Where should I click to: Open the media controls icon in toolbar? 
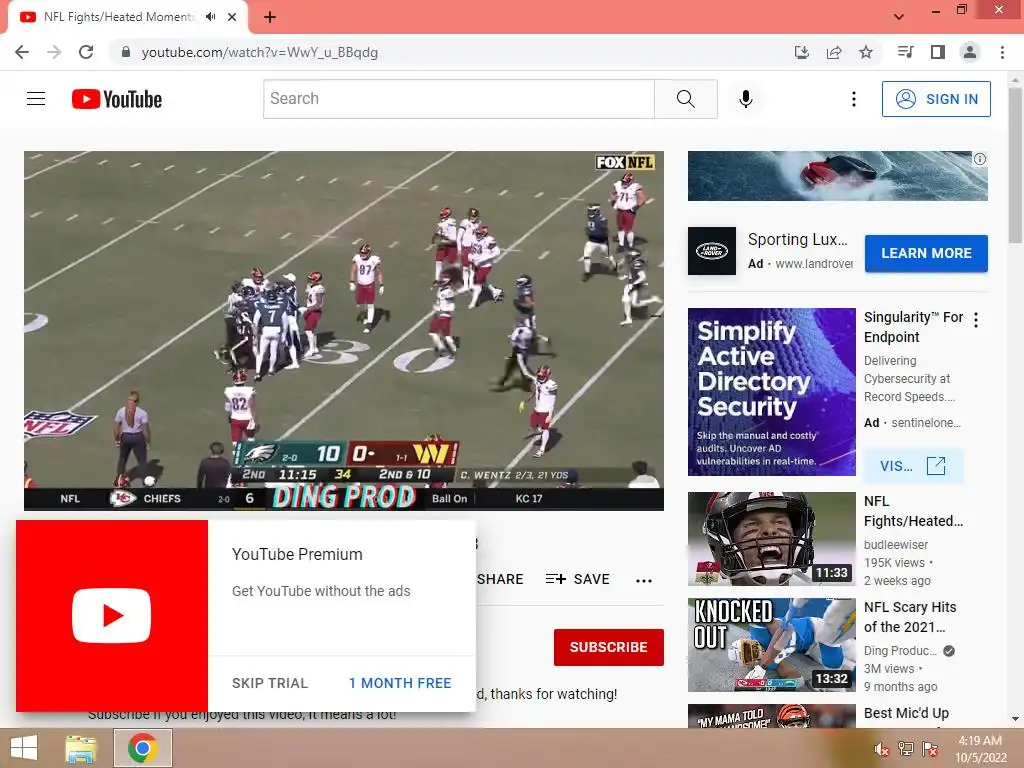click(x=906, y=52)
